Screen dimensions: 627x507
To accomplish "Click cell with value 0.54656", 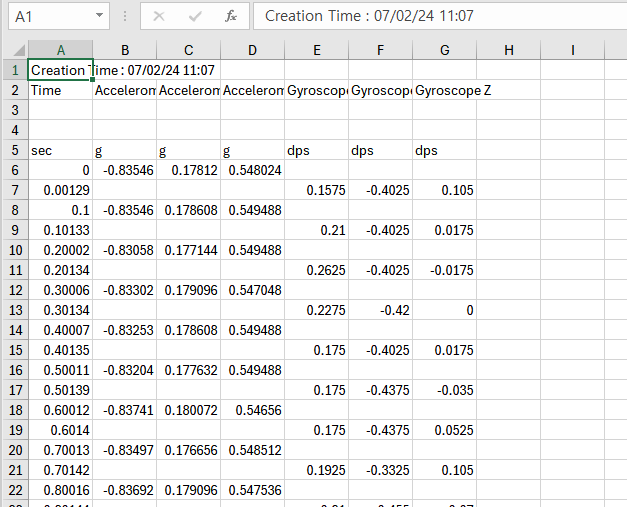I will pyautogui.click(x=253, y=410).
